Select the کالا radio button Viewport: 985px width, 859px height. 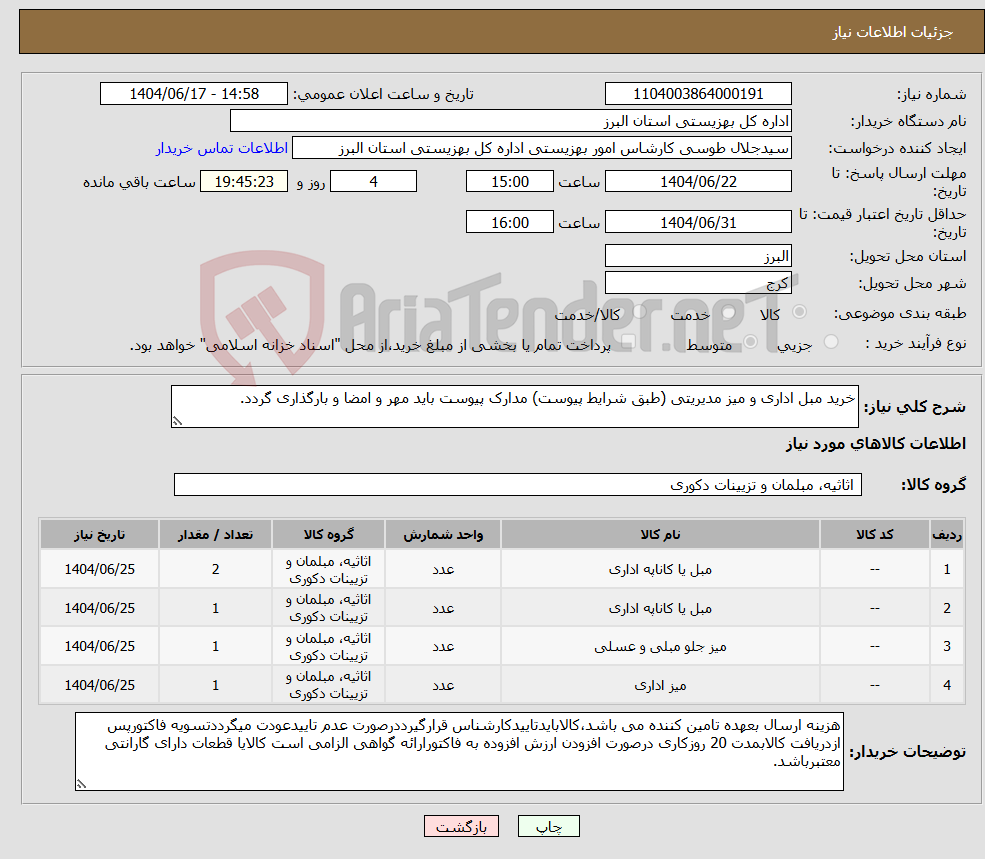coord(799,312)
